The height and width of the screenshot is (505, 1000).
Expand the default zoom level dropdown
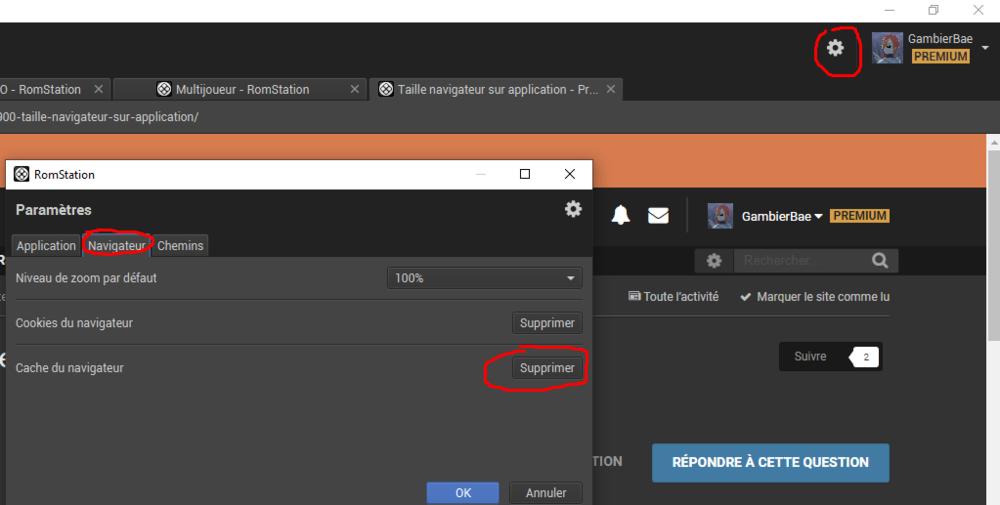pyautogui.click(x=484, y=278)
